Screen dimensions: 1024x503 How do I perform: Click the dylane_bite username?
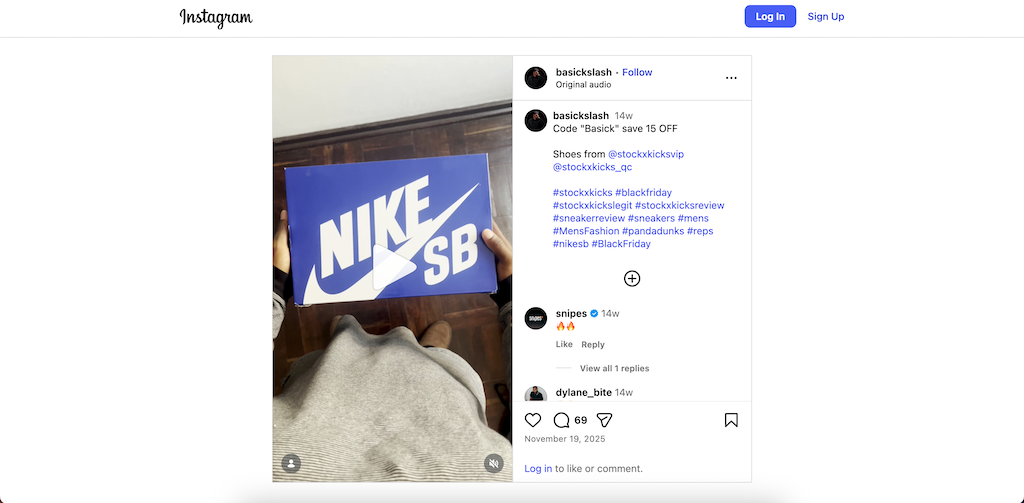coord(584,393)
